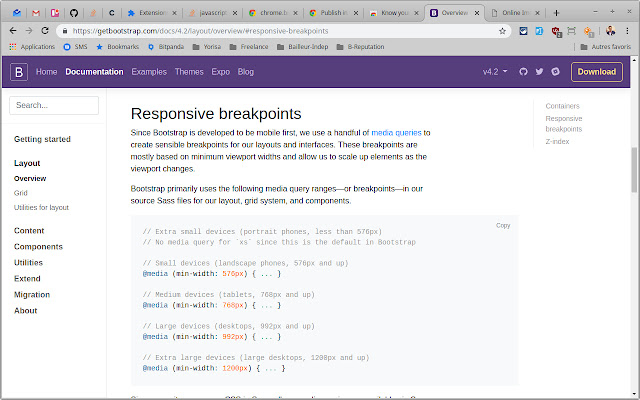
Task: Click the user profile avatar icon
Action: click(611, 31)
